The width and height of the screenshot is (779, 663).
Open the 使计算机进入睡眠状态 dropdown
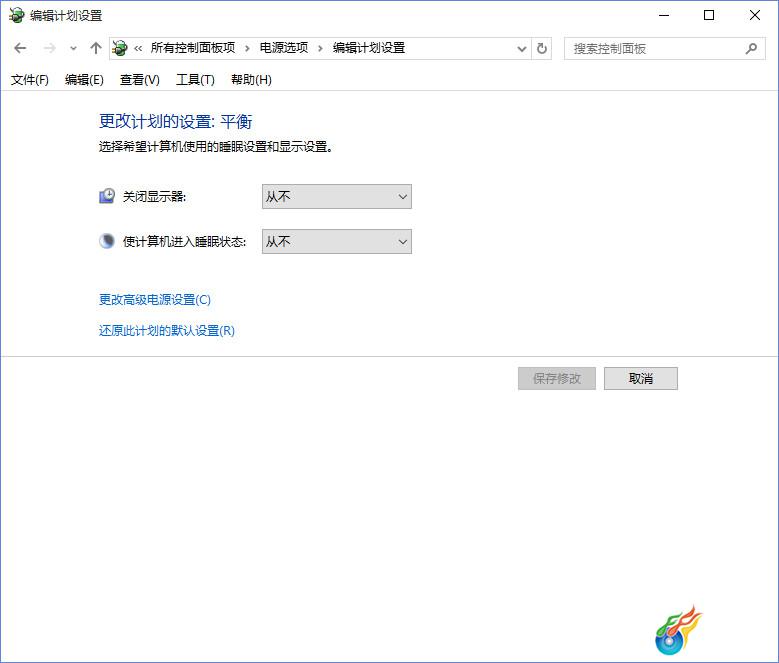[x=337, y=241]
